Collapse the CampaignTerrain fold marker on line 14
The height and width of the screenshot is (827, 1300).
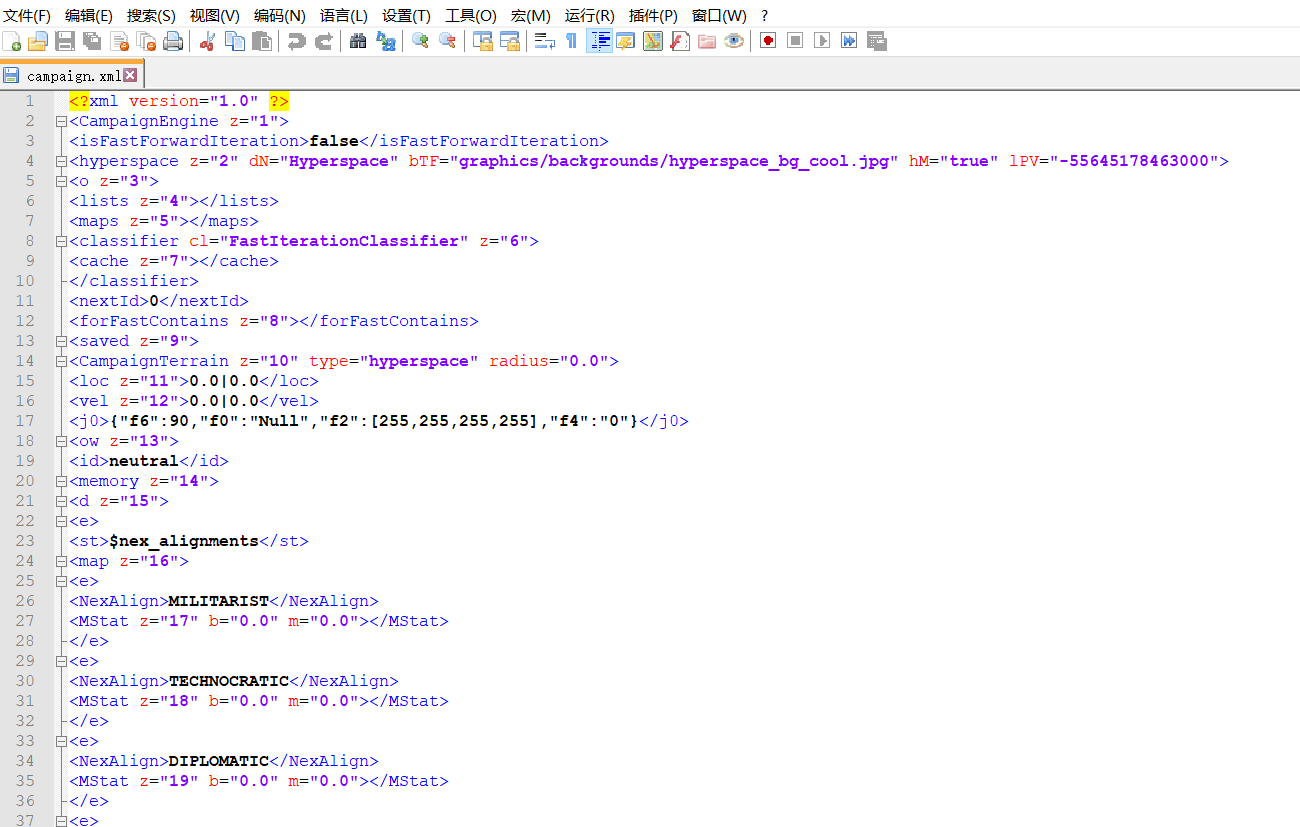tap(61, 361)
